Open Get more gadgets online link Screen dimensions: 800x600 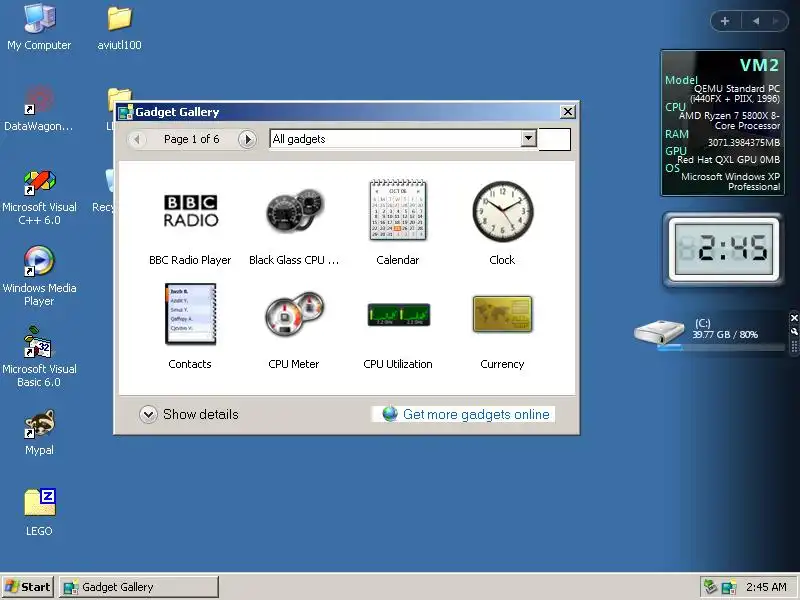(x=476, y=414)
